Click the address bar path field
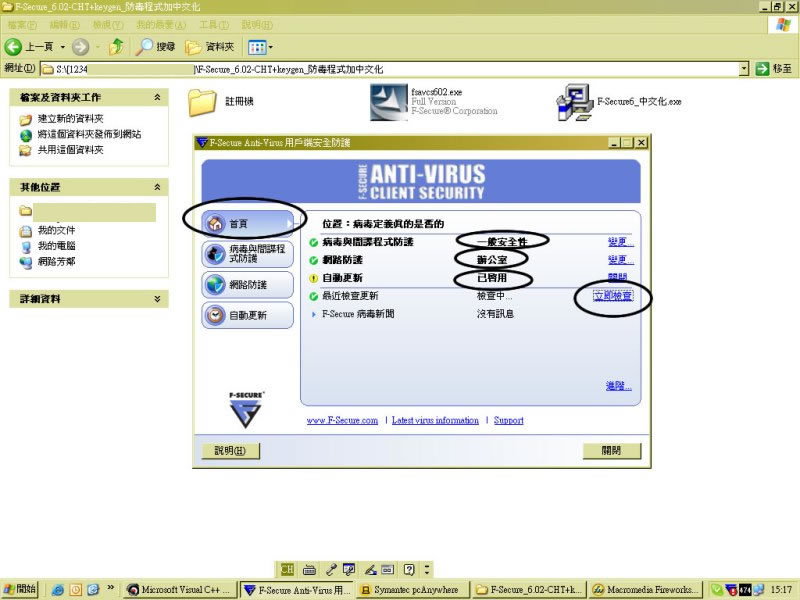 pyautogui.click(x=389, y=69)
